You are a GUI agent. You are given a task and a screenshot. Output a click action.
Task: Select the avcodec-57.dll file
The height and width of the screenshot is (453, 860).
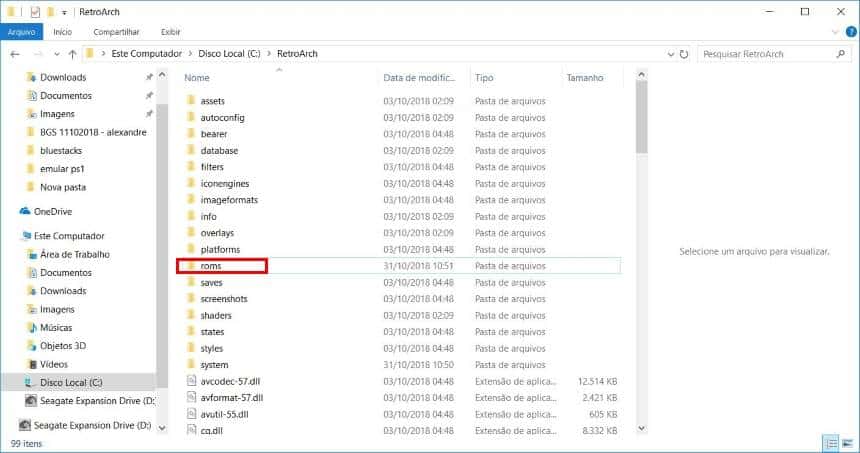tap(230, 381)
